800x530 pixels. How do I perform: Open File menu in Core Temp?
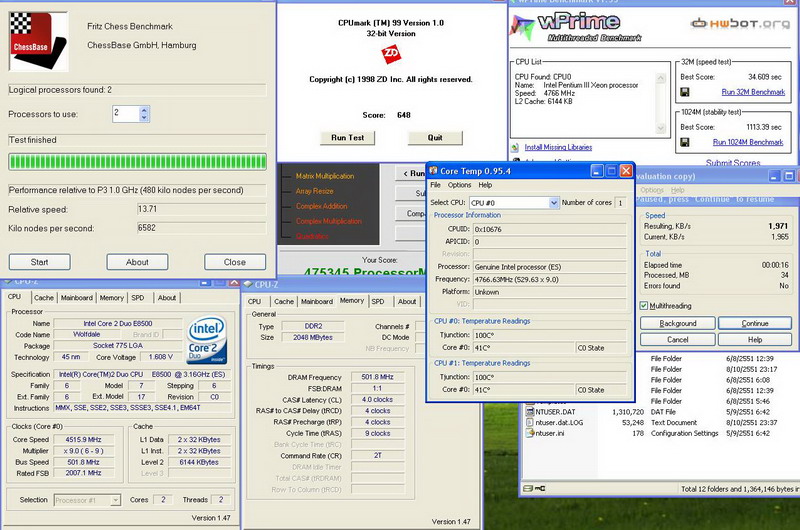[x=435, y=185]
